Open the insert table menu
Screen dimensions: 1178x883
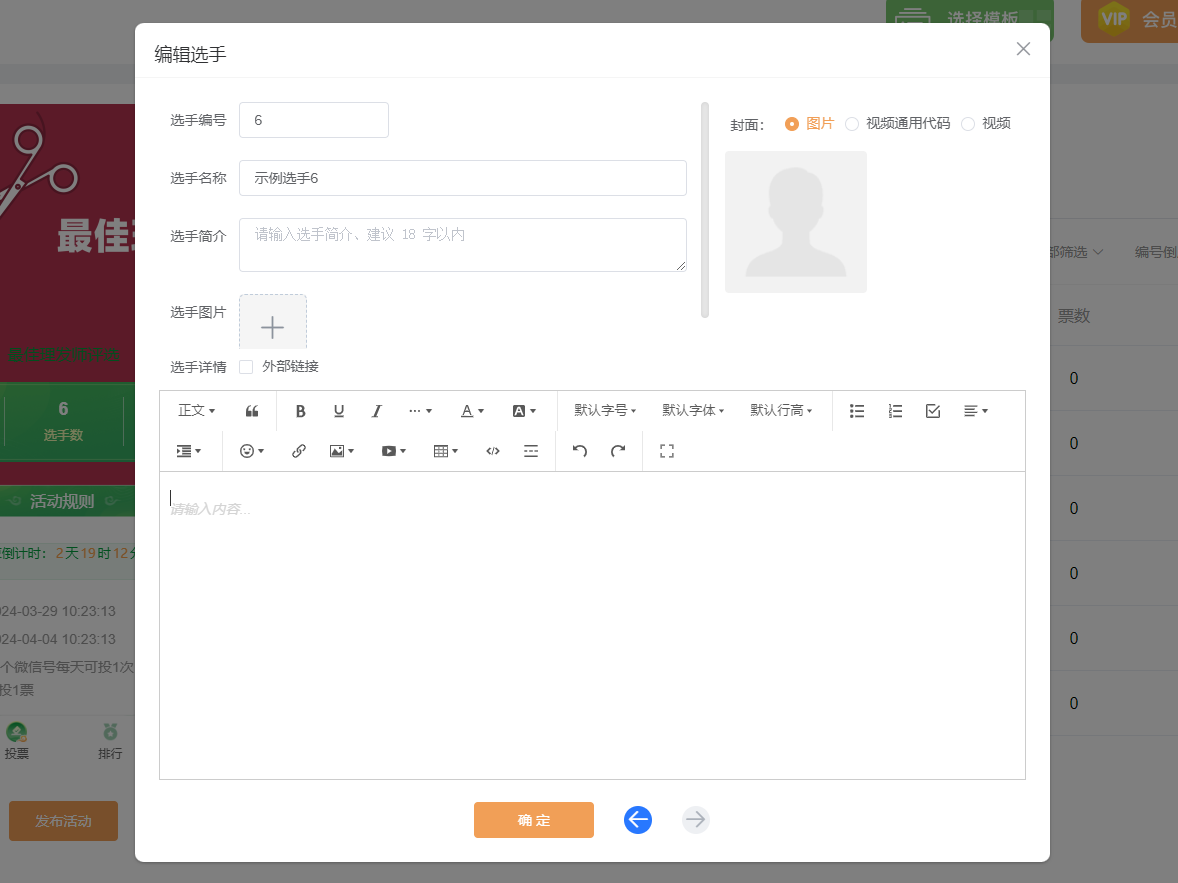445,451
